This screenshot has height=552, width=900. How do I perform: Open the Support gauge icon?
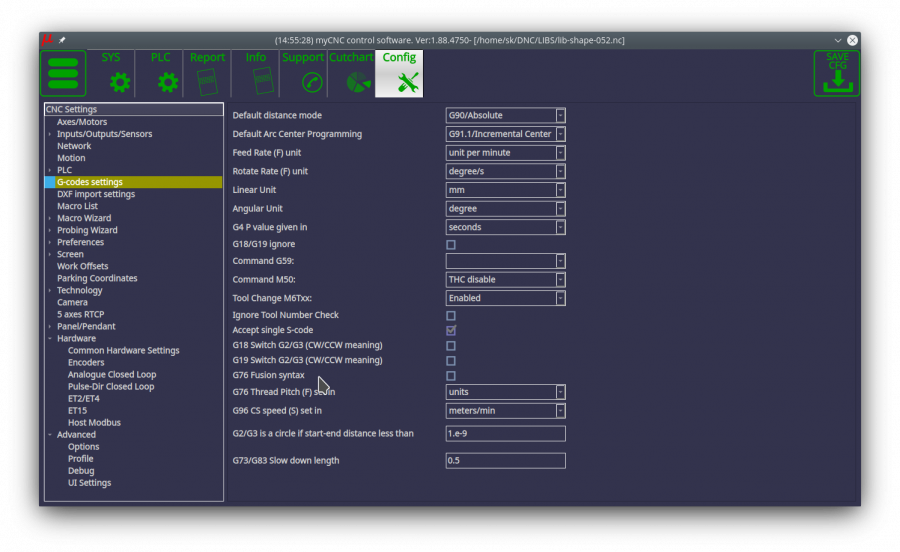point(311,82)
